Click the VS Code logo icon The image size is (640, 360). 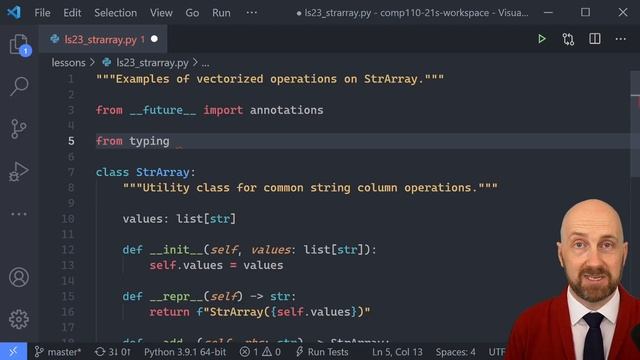coord(14,12)
